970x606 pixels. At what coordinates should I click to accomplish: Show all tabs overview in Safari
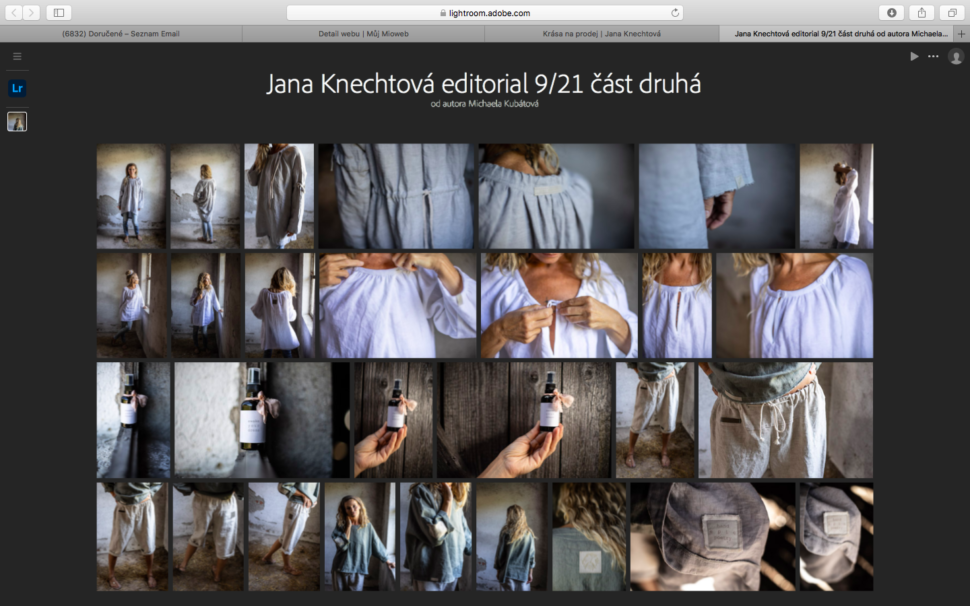951,13
